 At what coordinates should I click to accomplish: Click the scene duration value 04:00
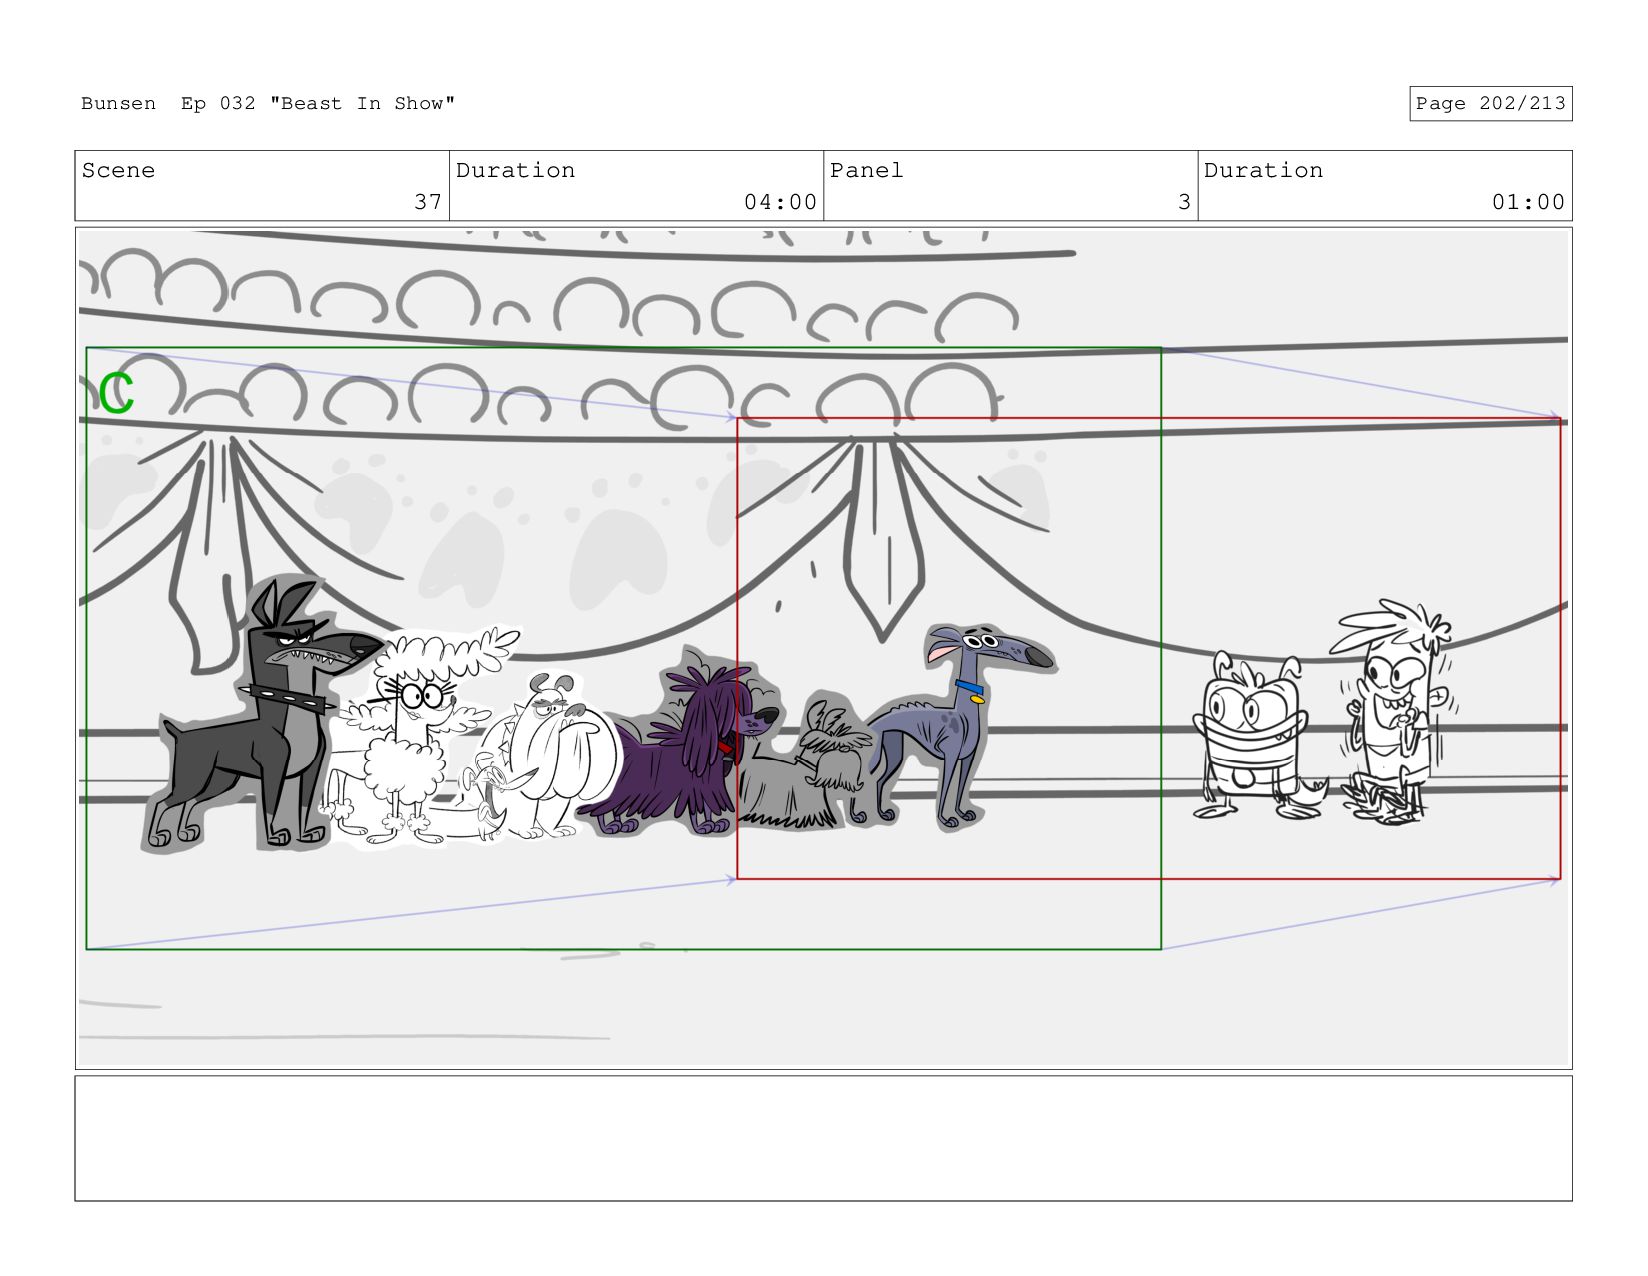[780, 202]
